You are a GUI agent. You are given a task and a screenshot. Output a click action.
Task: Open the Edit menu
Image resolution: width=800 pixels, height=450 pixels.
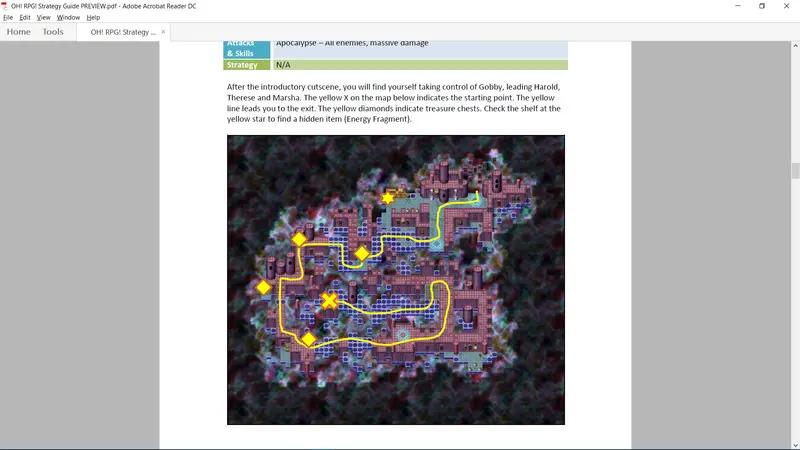tap(25, 17)
